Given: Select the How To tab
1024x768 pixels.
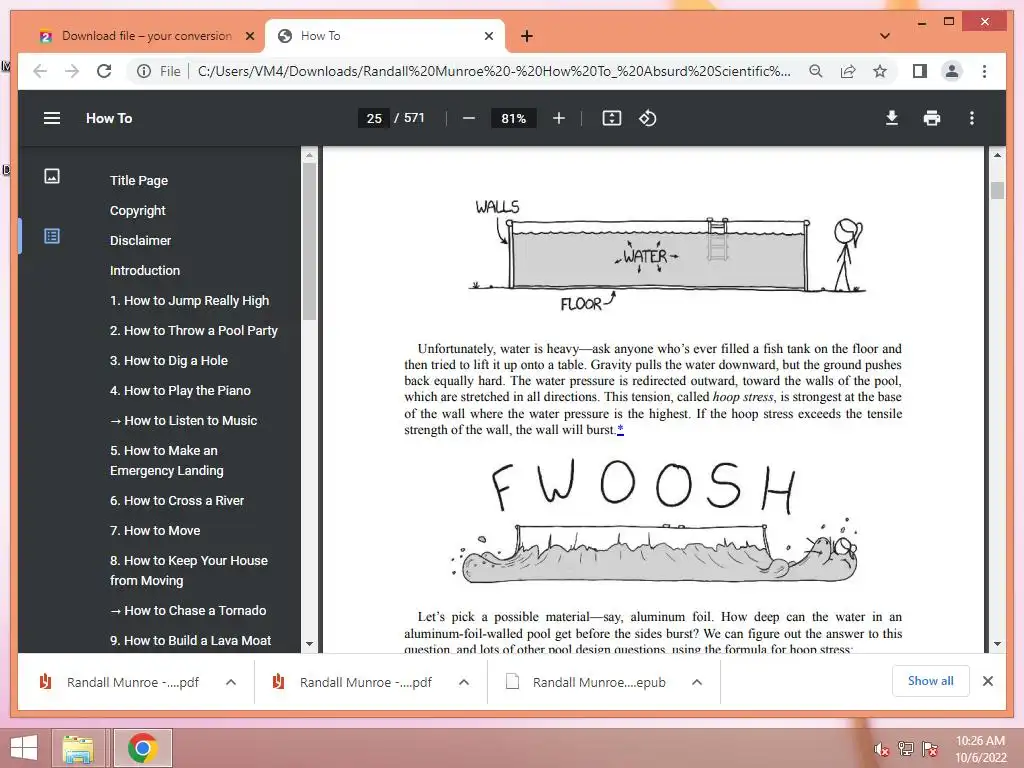Looking at the screenshot, I should tap(385, 36).
